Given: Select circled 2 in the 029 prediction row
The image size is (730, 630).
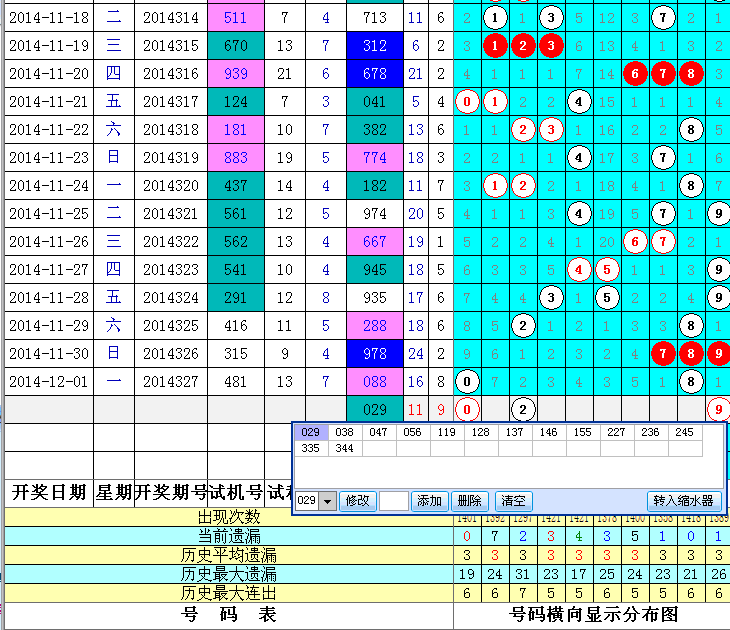Looking at the screenshot, I should 522,409.
